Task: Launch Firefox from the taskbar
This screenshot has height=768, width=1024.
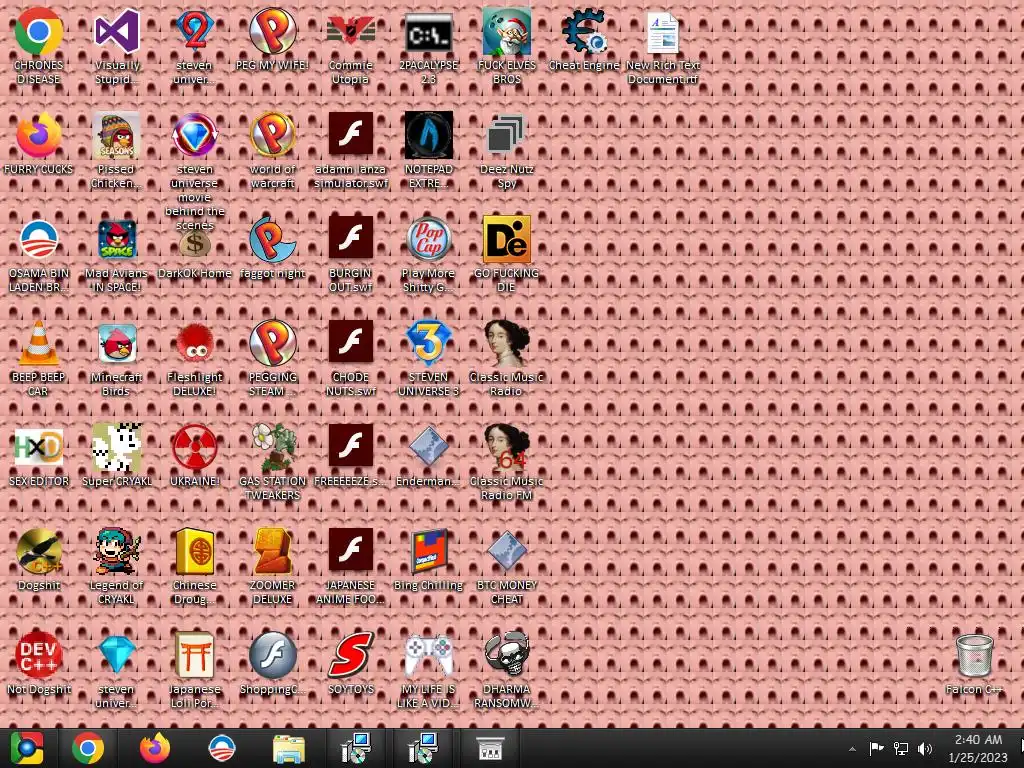Action: pyautogui.click(x=155, y=748)
